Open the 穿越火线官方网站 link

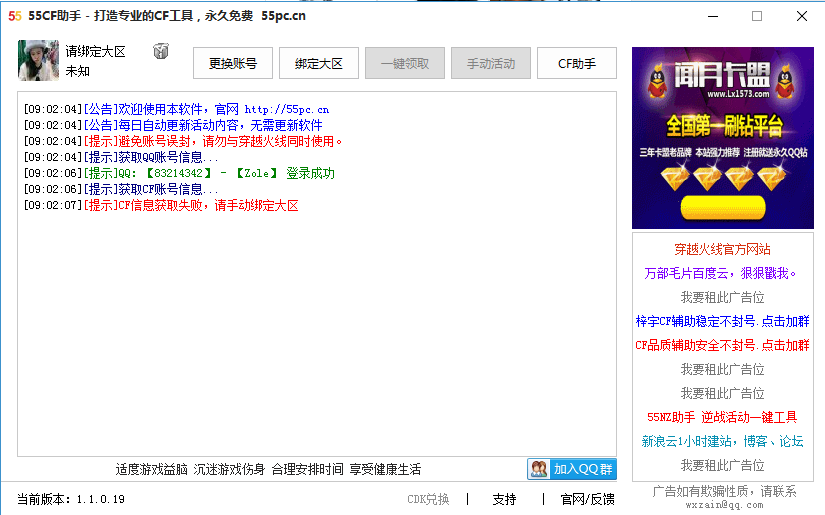click(722, 249)
